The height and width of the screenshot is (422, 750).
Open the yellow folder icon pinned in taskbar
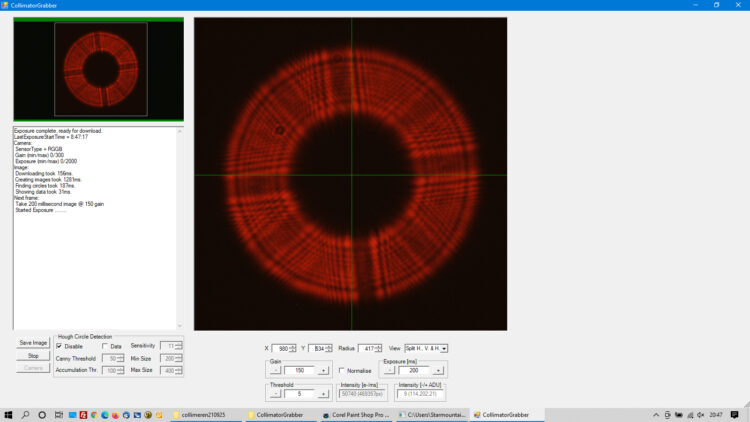tap(159, 415)
